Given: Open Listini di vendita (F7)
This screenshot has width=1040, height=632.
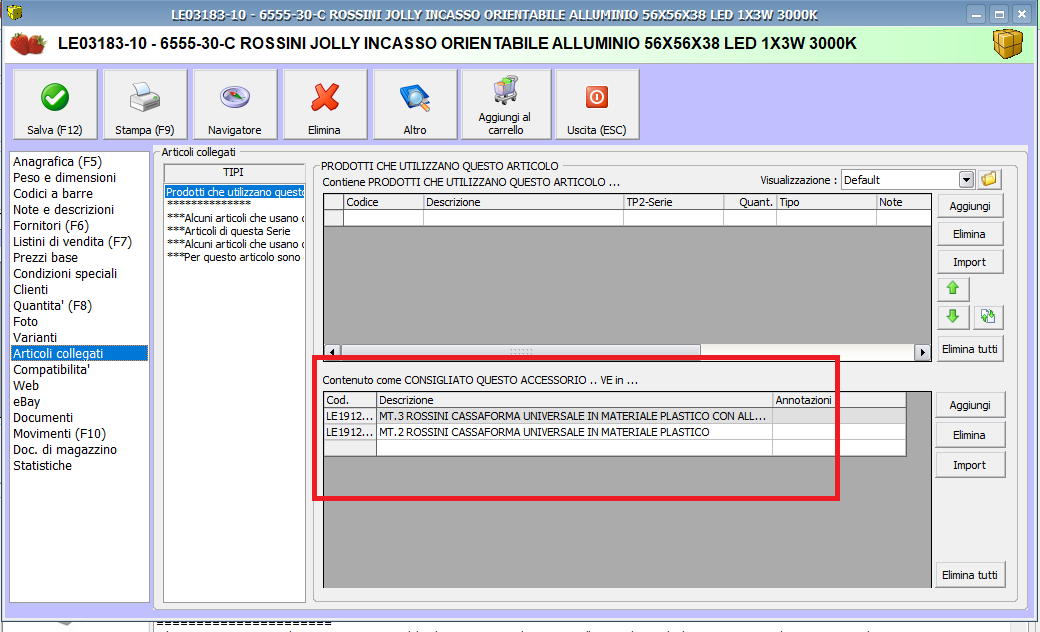Looking at the screenshot, I should 72,241.
